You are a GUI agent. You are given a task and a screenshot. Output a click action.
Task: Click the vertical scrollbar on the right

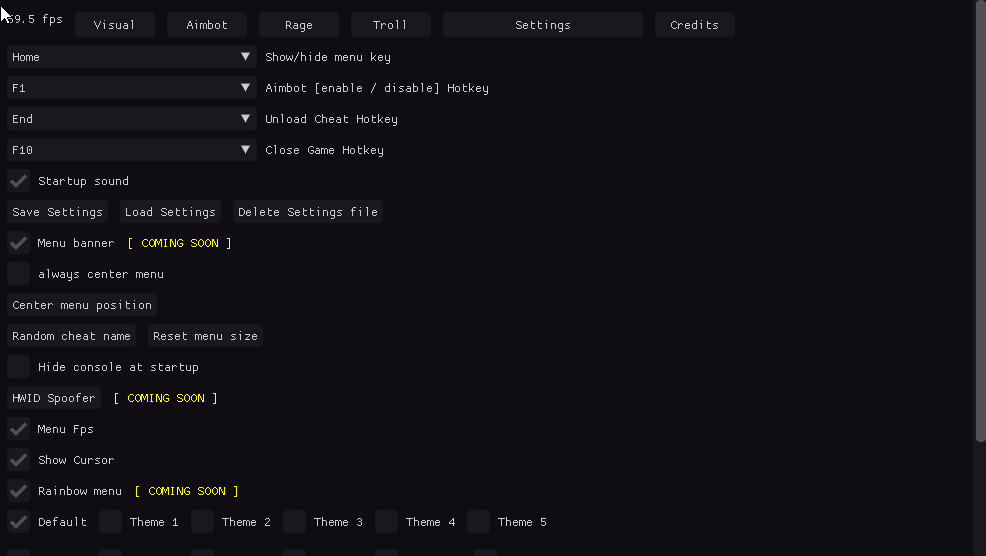click(980, 220)
